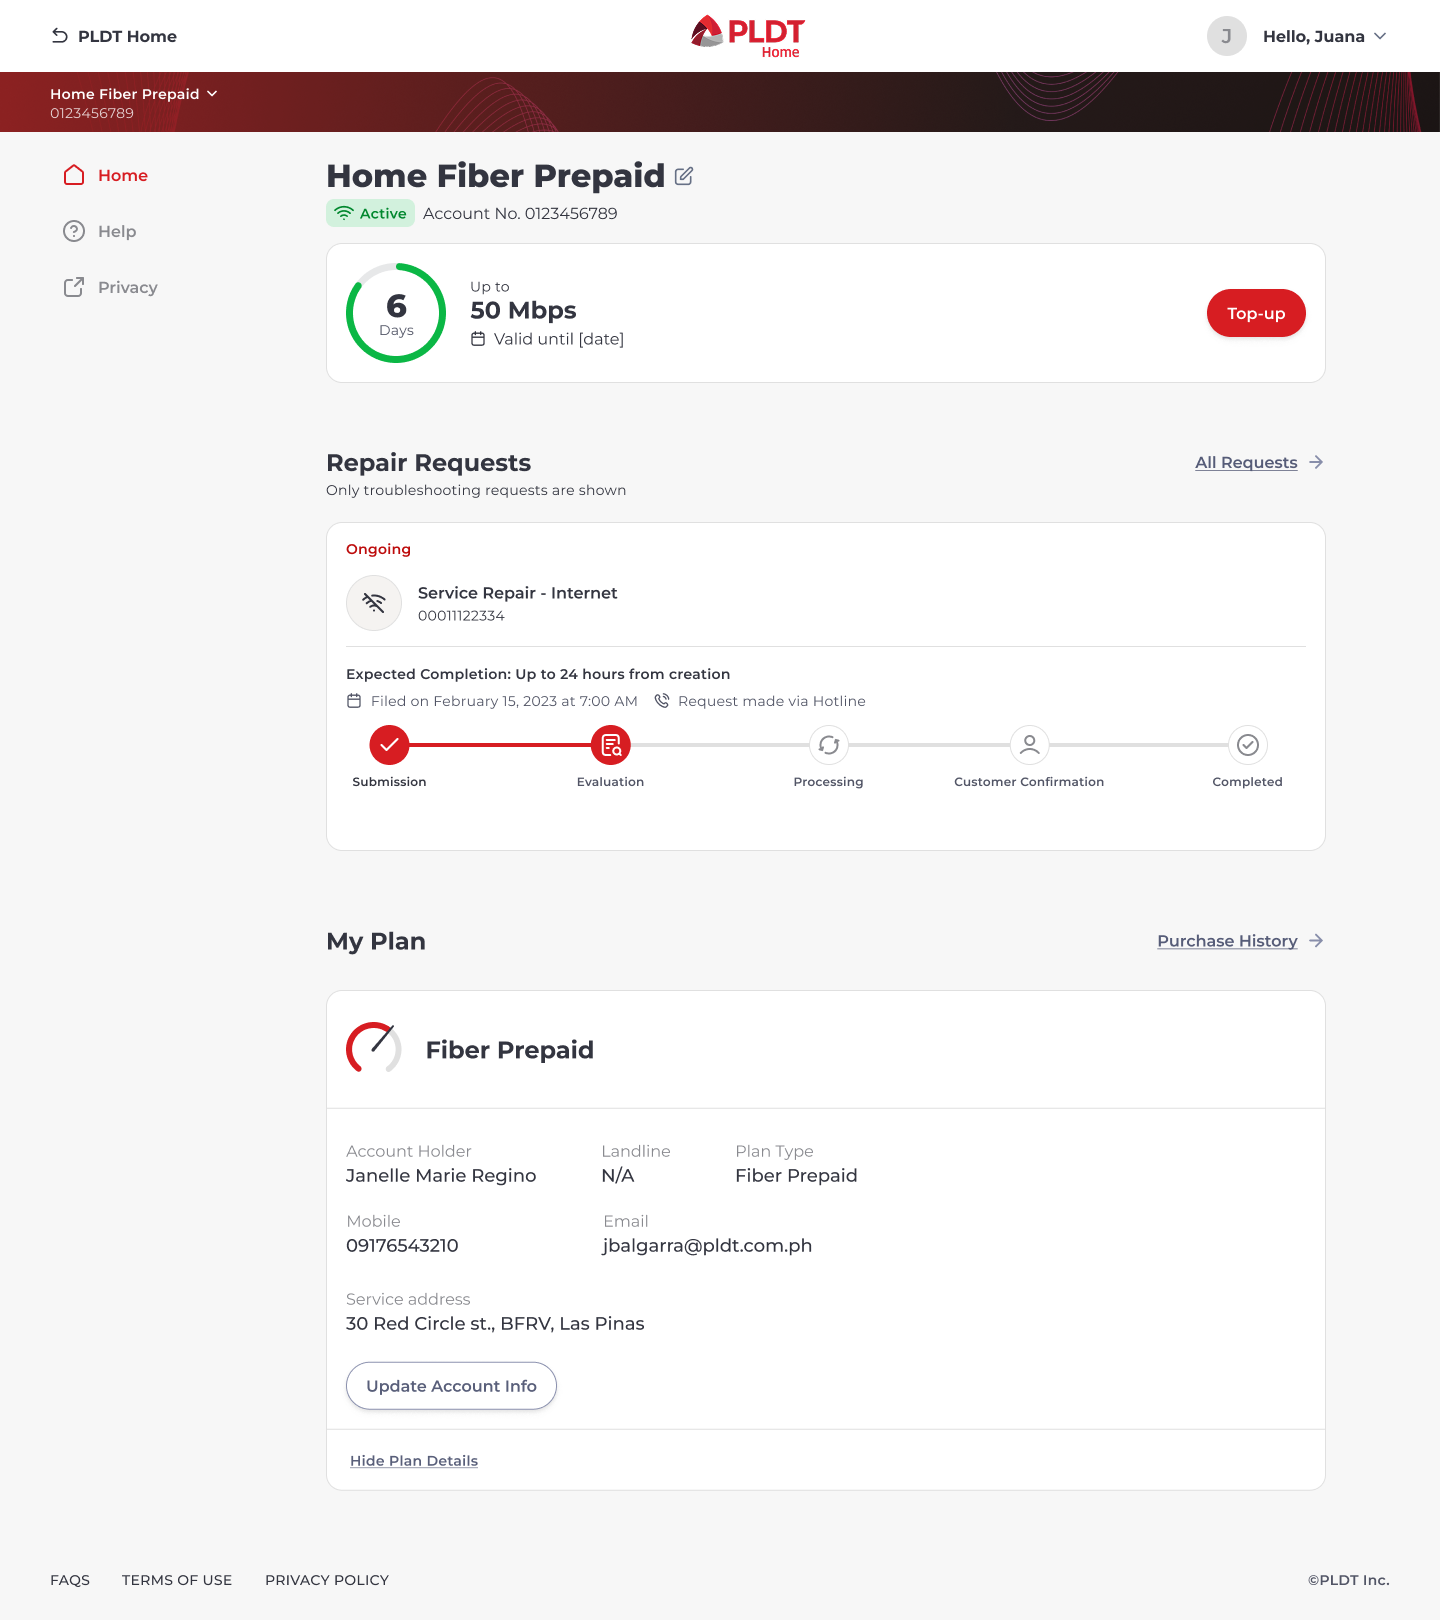Image resolution: width=1440 pixels, height=1620 pixels.
Task: Click the Privacy external link icon
Action: coord(74,287)
